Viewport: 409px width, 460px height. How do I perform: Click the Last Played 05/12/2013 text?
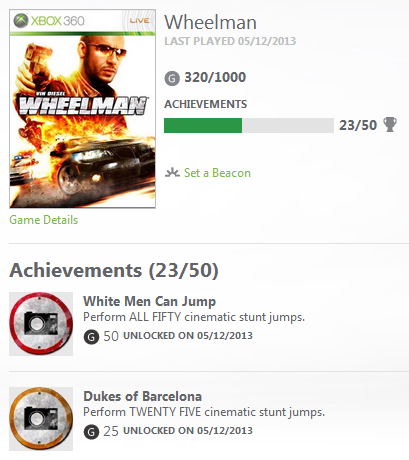[x=230, y=41]
